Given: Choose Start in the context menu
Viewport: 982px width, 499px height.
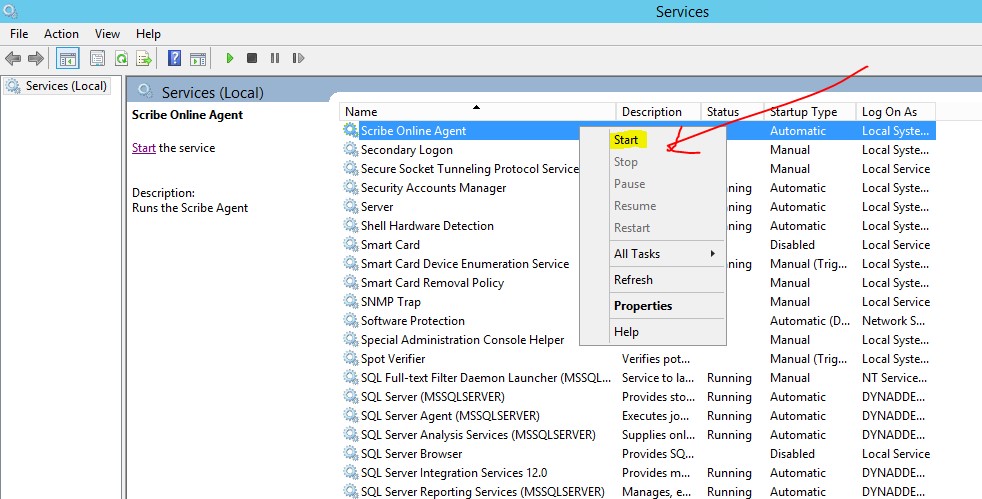Looking at the screenshot, I should [626, 140].
